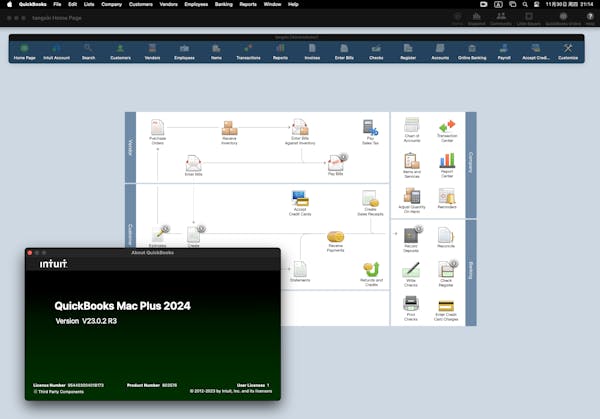Open Write Checks in Banking
The image size is (600, 419).
411,271
